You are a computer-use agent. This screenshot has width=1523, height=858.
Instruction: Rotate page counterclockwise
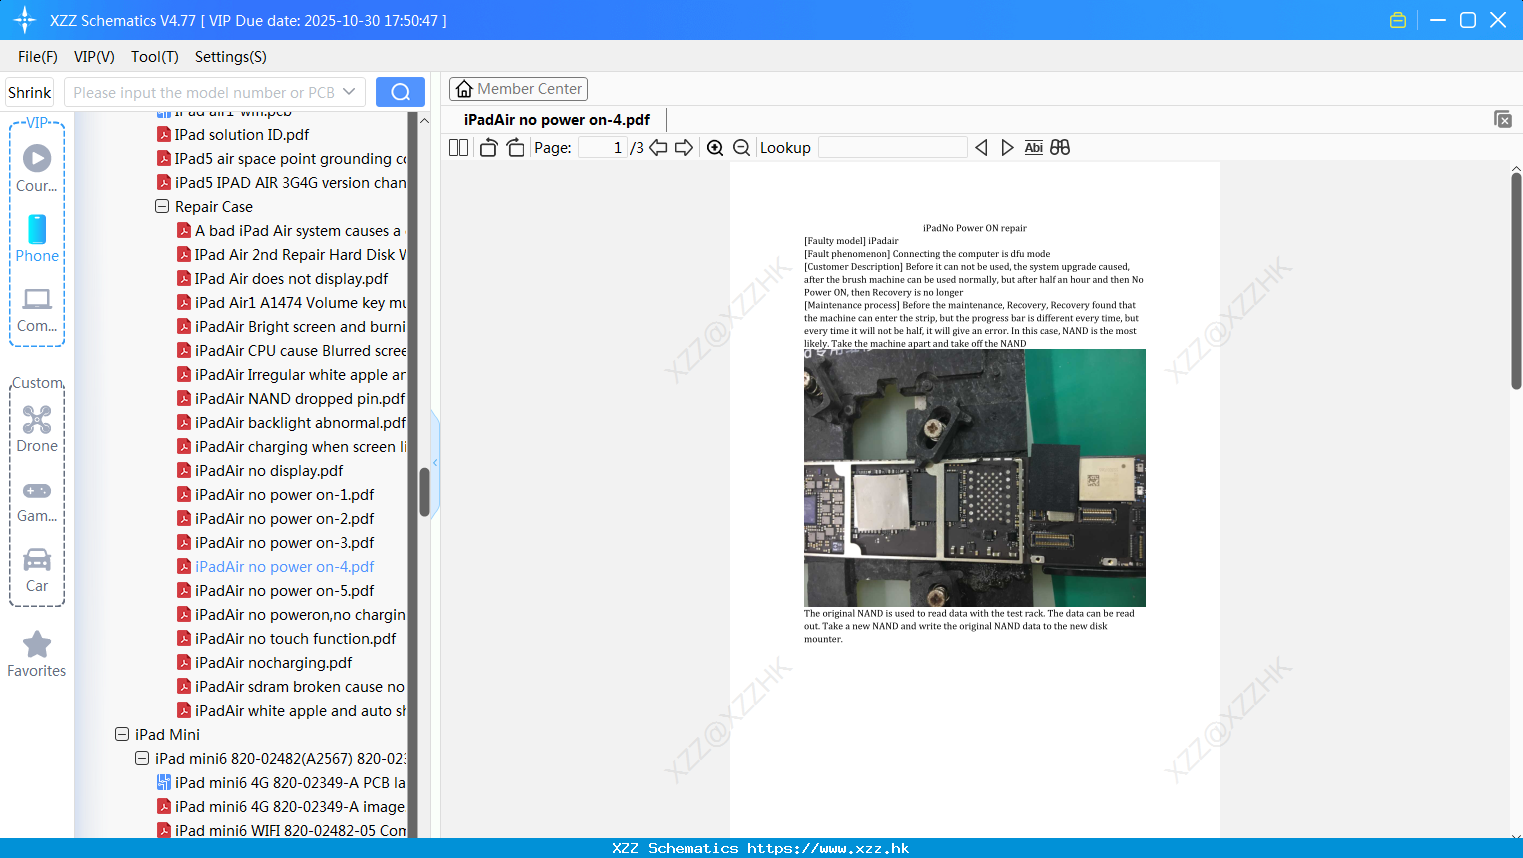point(488,148)
